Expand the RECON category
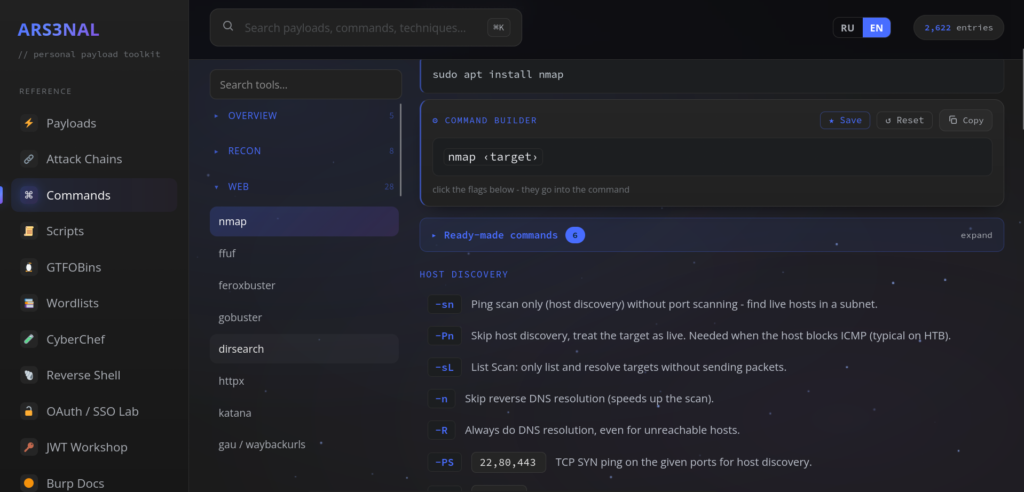 click(305, 151)
